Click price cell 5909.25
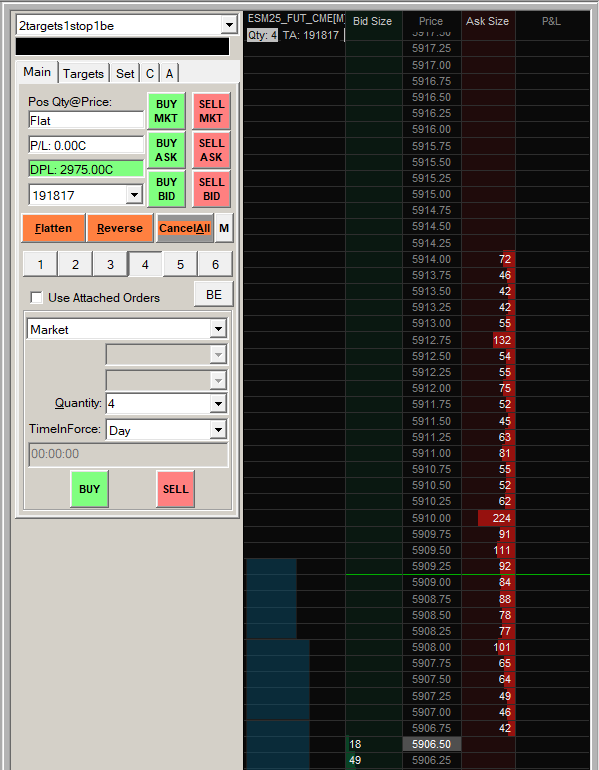The image size is (599, 770). (432, 566)
